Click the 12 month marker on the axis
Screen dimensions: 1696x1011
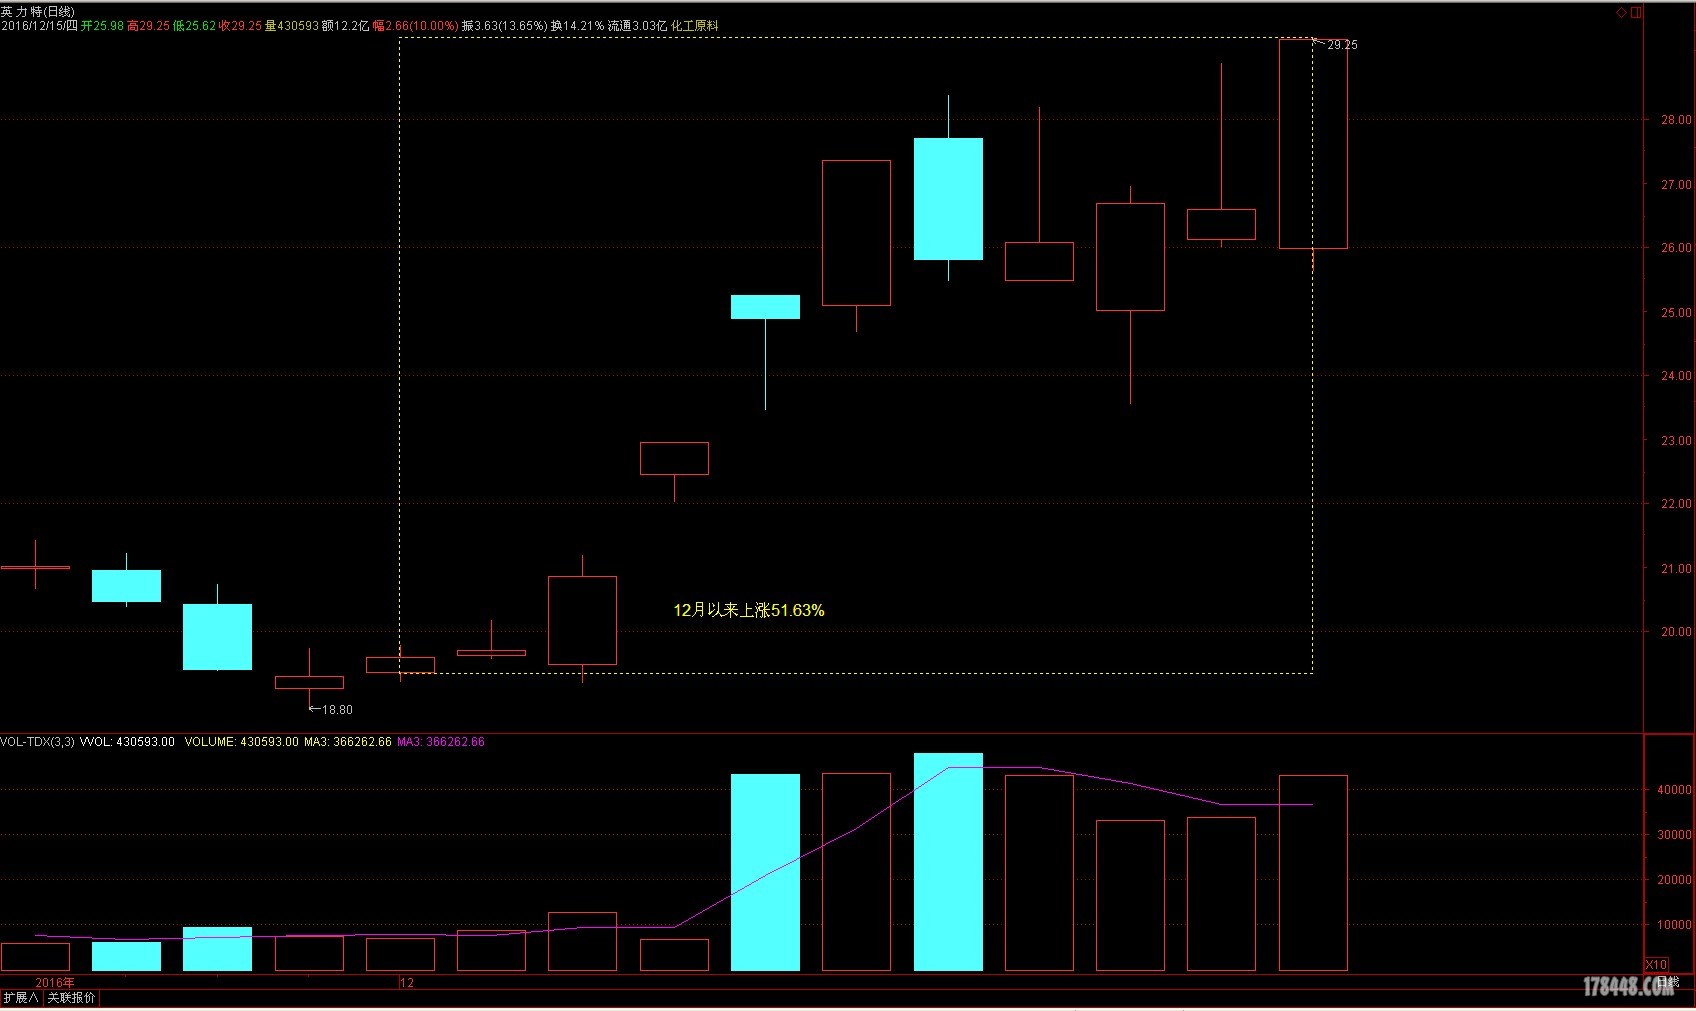click(407, 983)
